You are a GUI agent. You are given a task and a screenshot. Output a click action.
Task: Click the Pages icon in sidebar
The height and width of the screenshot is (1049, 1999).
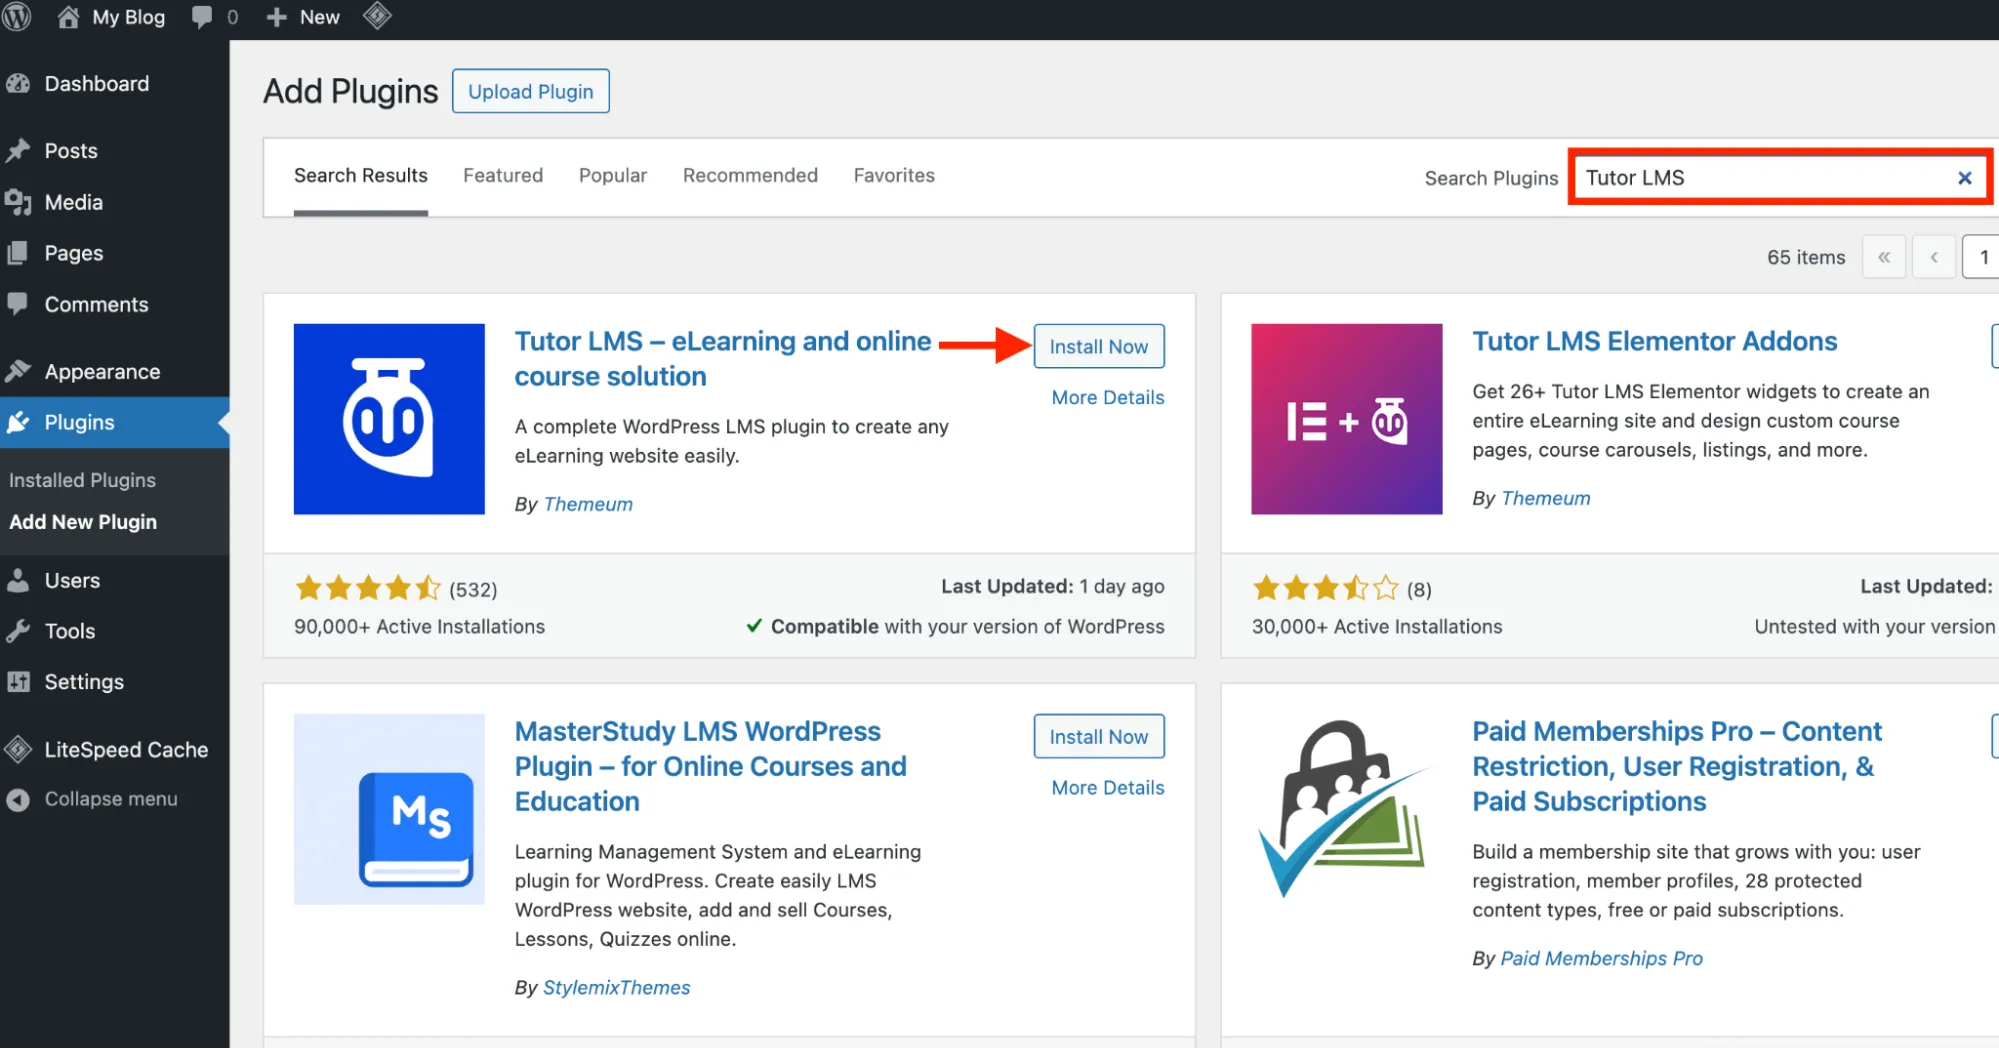tap(18, 253)
